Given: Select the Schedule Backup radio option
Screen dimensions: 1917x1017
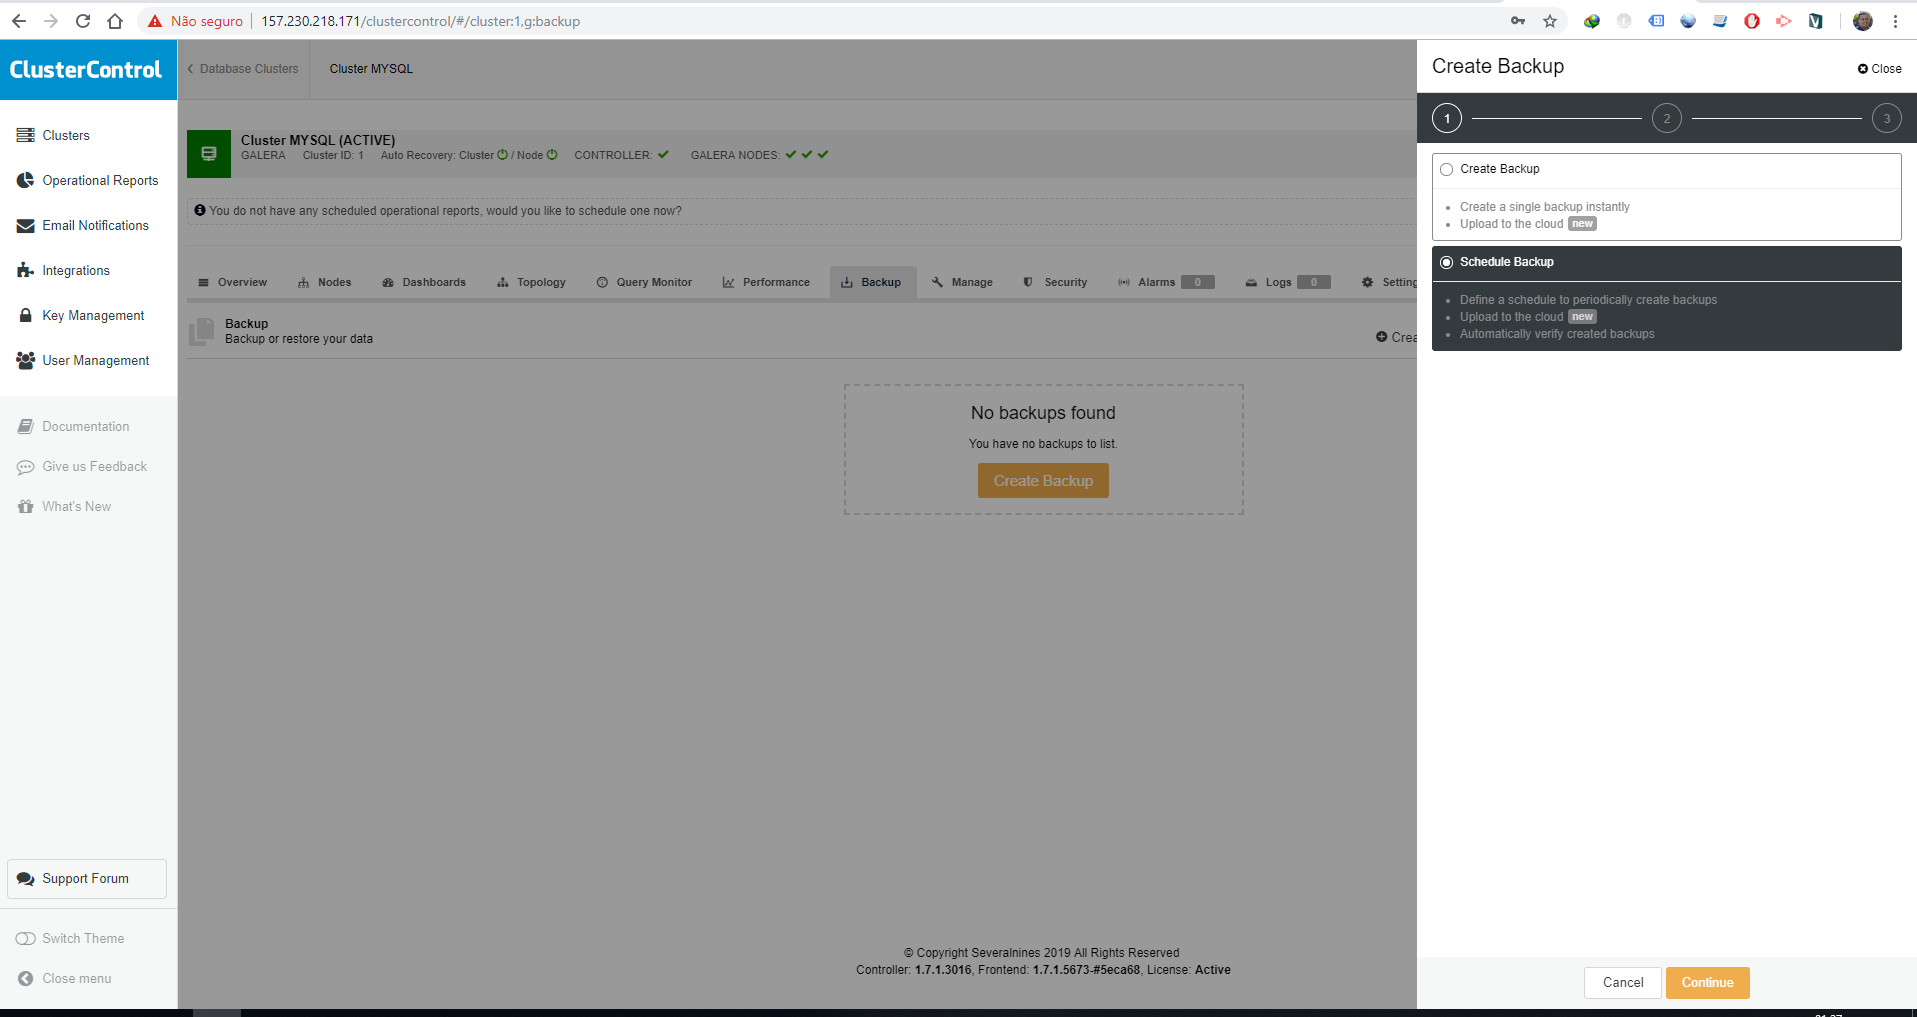Looking at the screenshot, I should (1446, 262).
